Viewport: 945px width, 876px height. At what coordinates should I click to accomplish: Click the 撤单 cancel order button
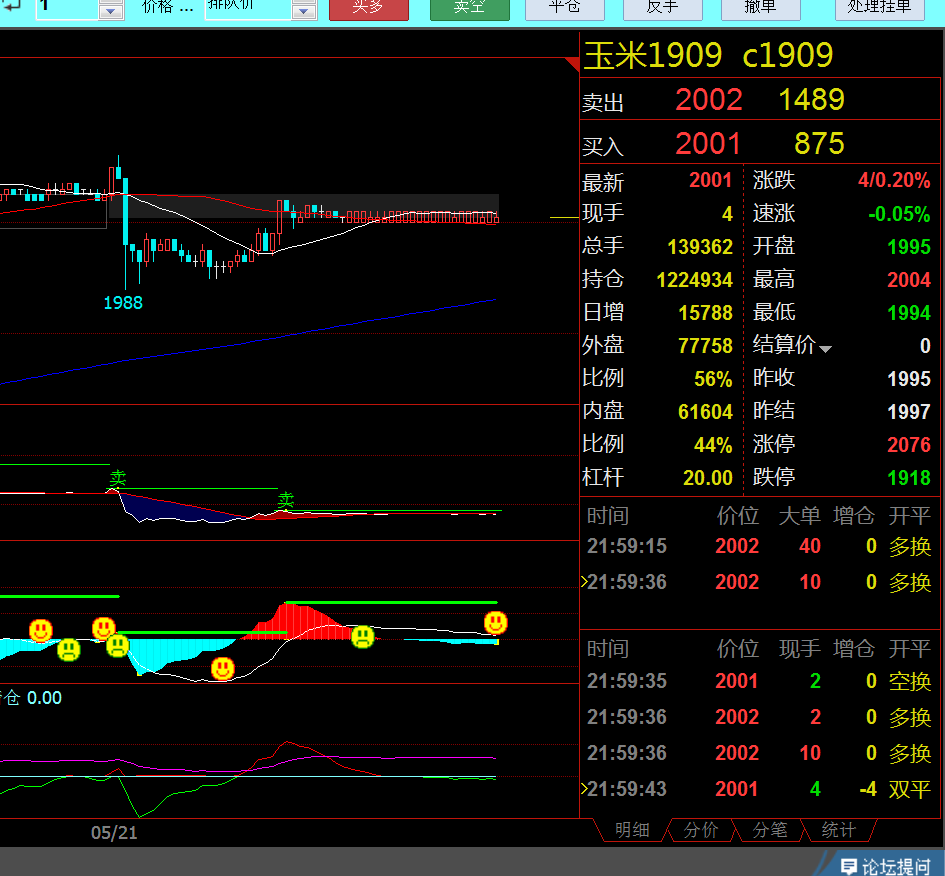coord(761,8)
